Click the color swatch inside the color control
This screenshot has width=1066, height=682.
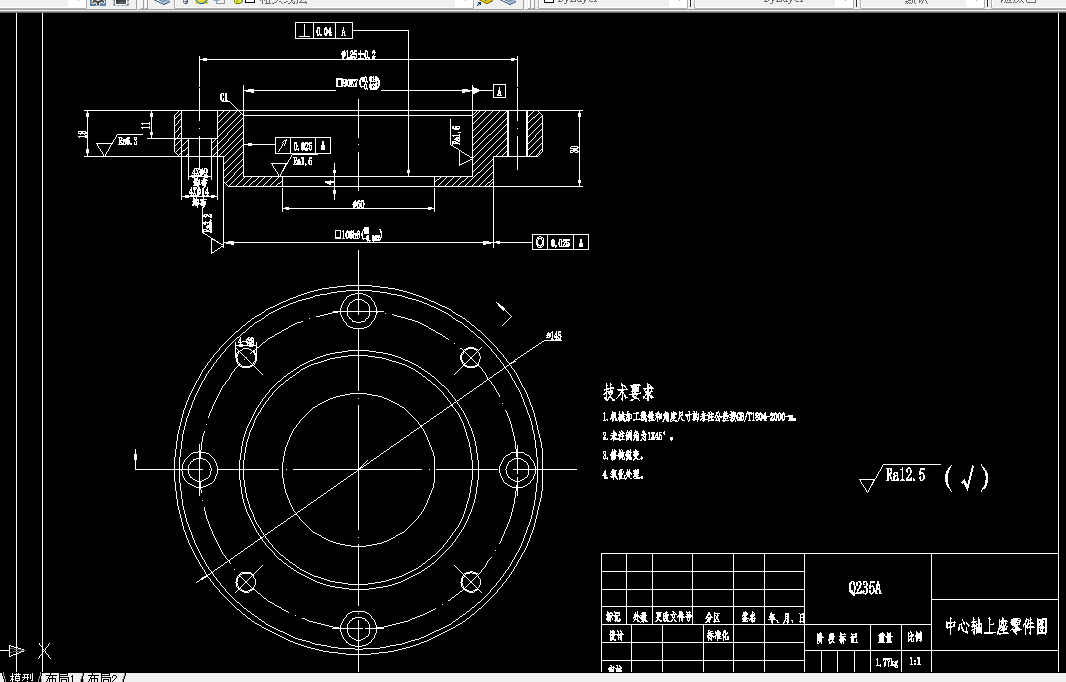tap(549, 3)
